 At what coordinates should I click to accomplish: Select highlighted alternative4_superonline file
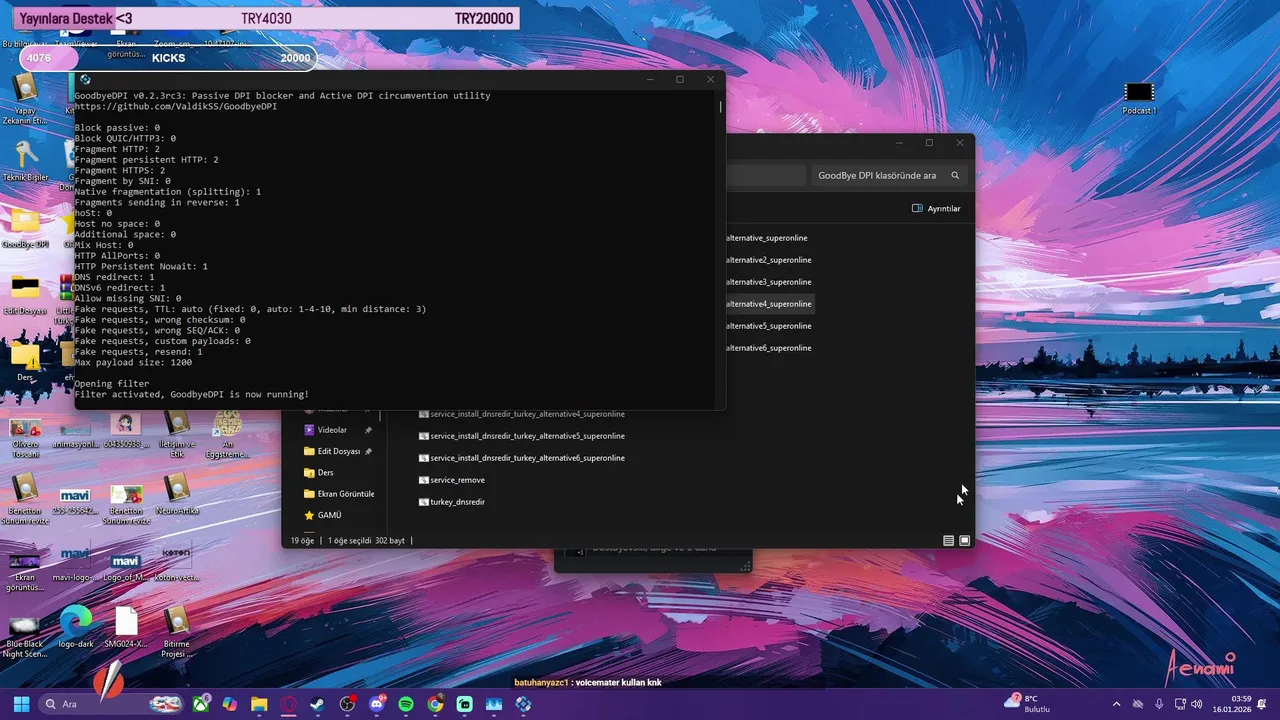(x=770, y=304)
